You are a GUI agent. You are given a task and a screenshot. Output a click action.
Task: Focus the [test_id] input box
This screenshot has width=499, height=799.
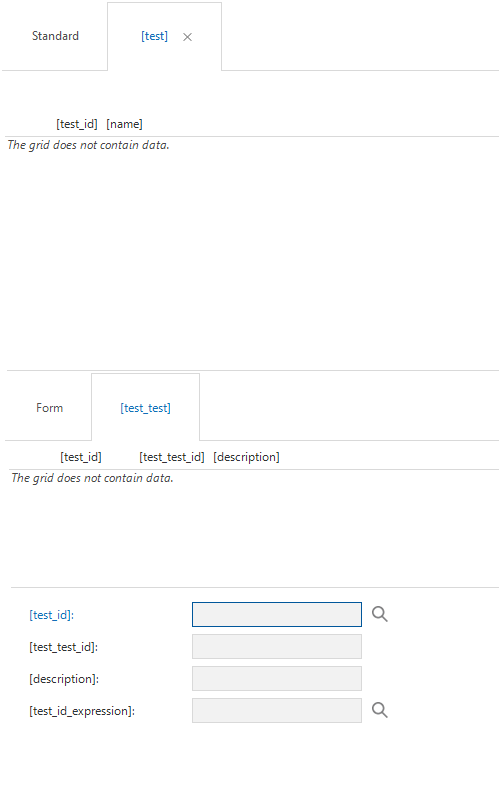[277, 614]
